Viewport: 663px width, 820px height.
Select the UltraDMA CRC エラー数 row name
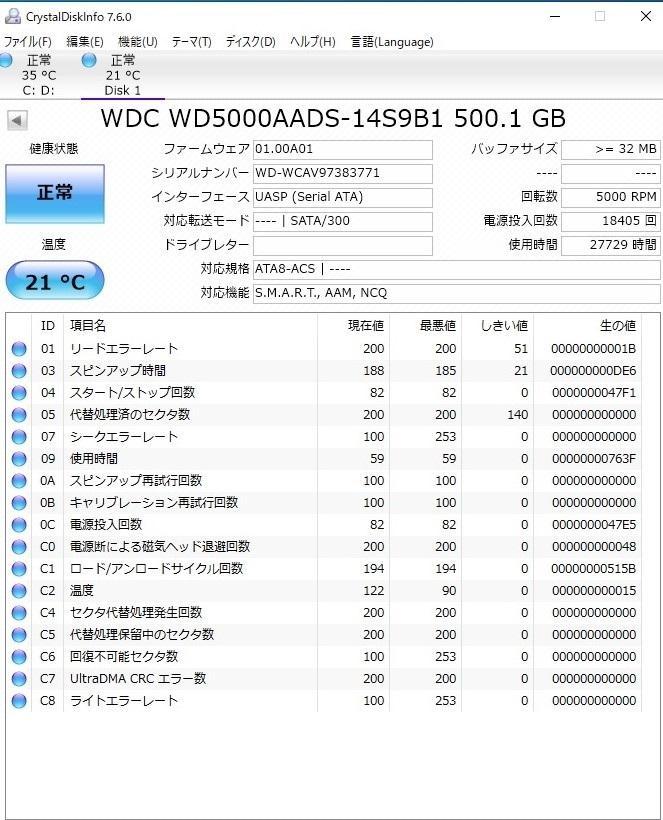pos(138,678)
